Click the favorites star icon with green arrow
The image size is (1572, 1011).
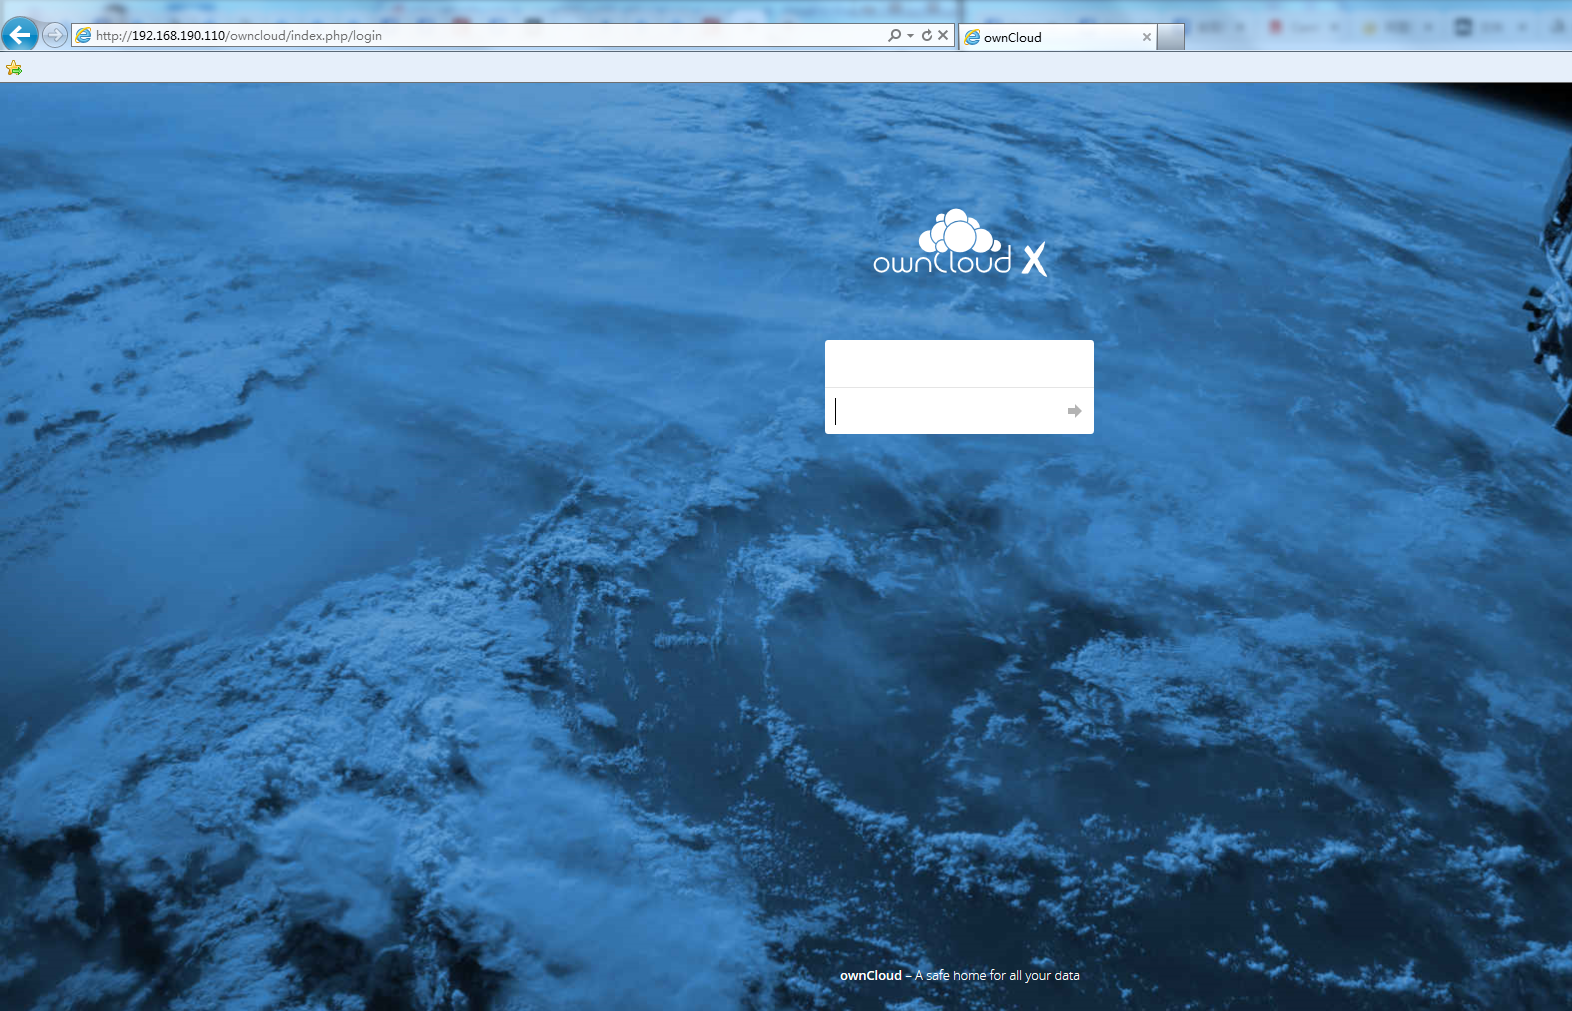[14, 68]
